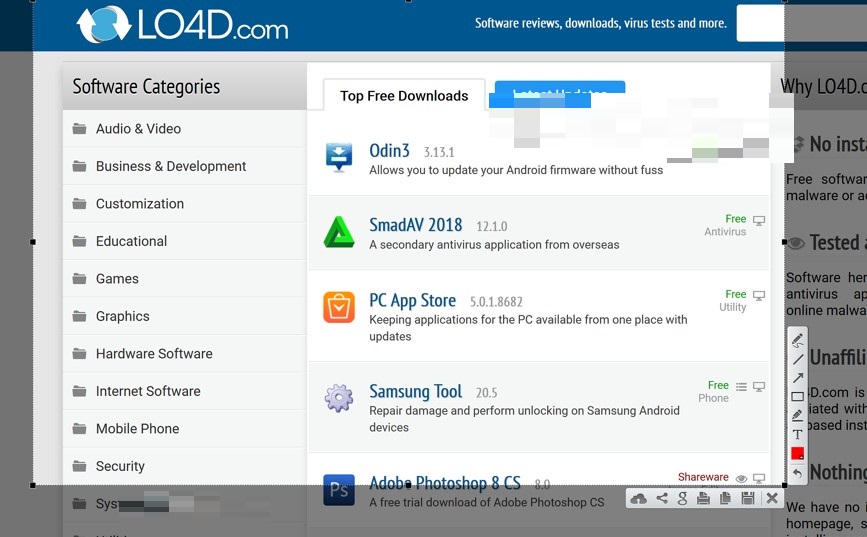This screenshot has width=867, height=537.
Task: Search similar images on Google
Action: [682, 498]
